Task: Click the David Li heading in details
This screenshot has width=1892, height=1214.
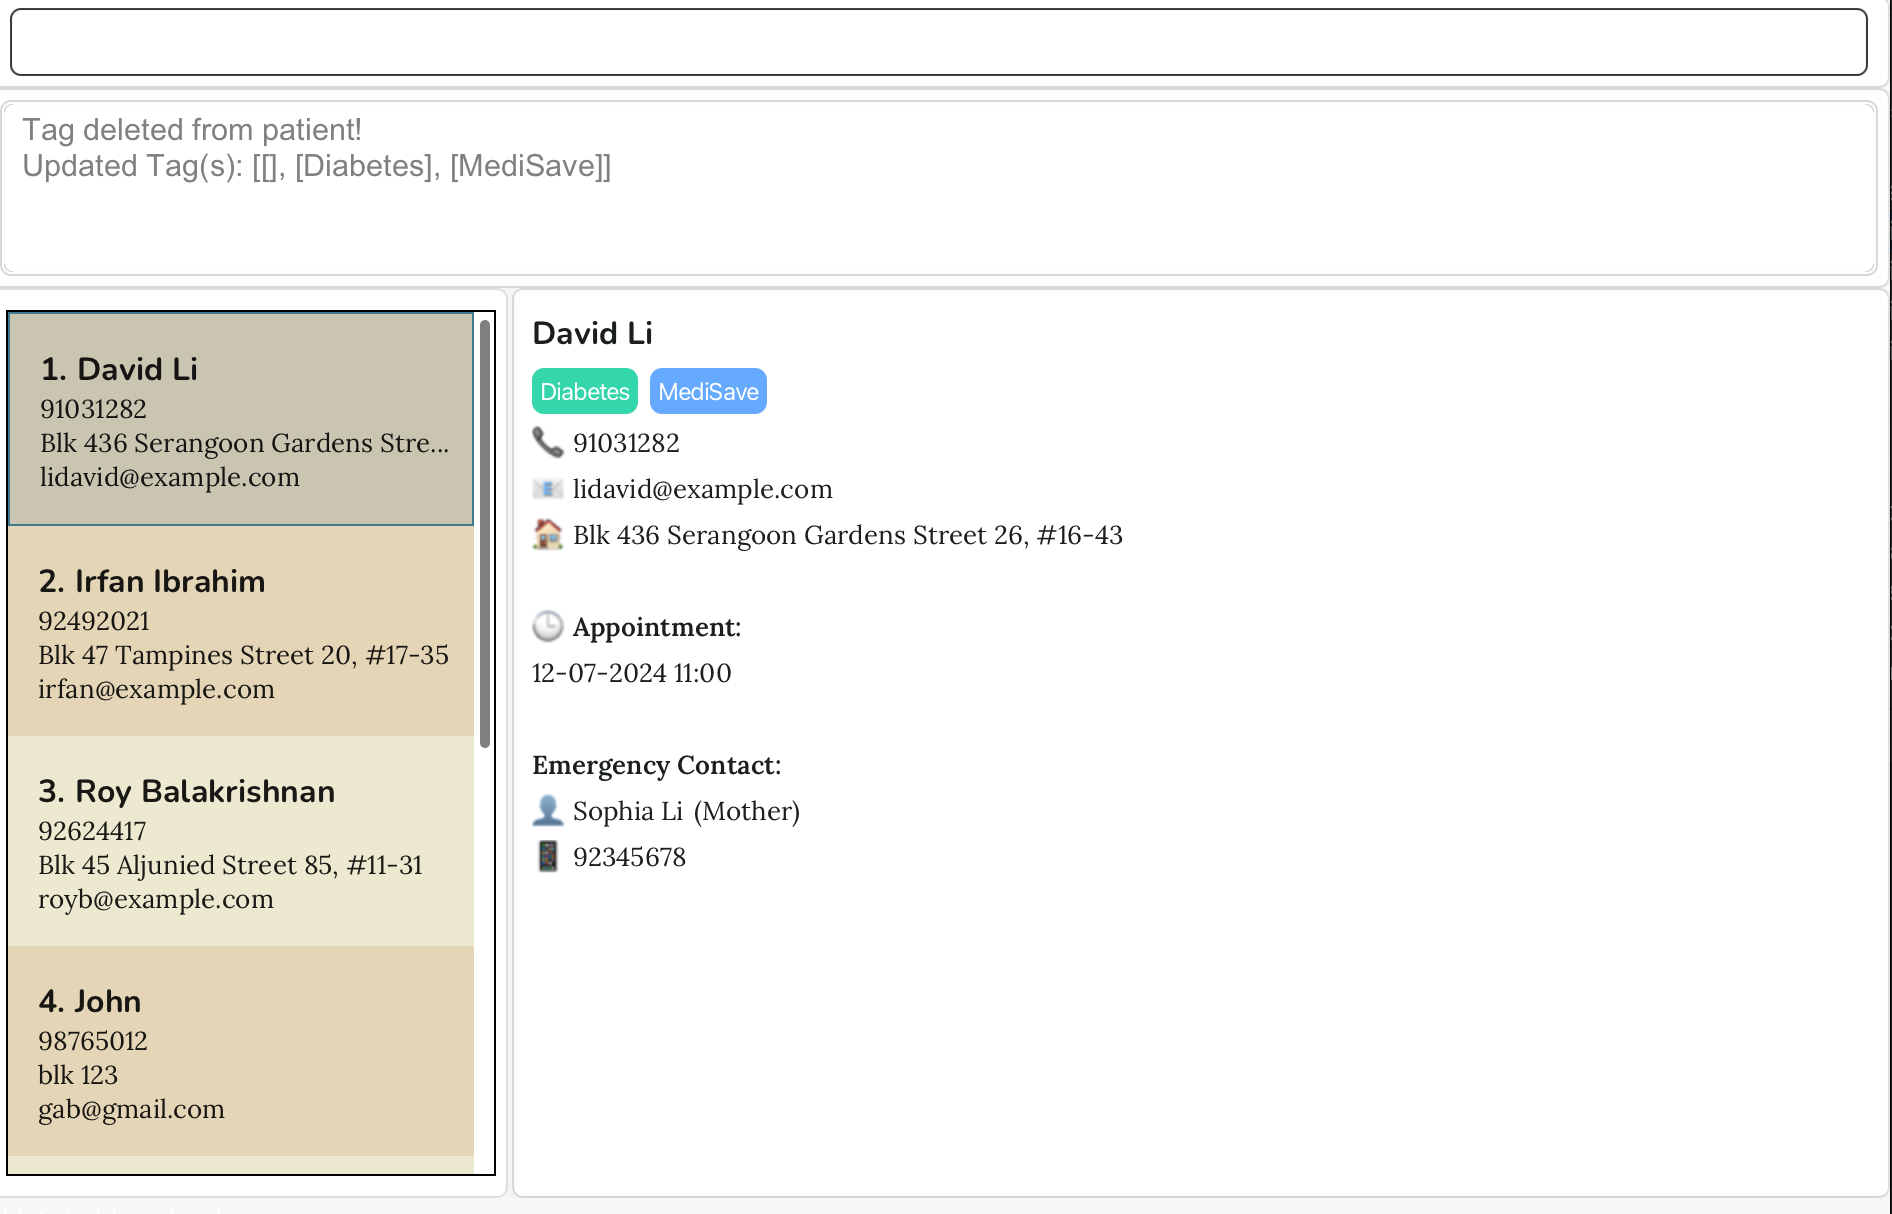Action: pyautogui.click(x=592, y=334)
